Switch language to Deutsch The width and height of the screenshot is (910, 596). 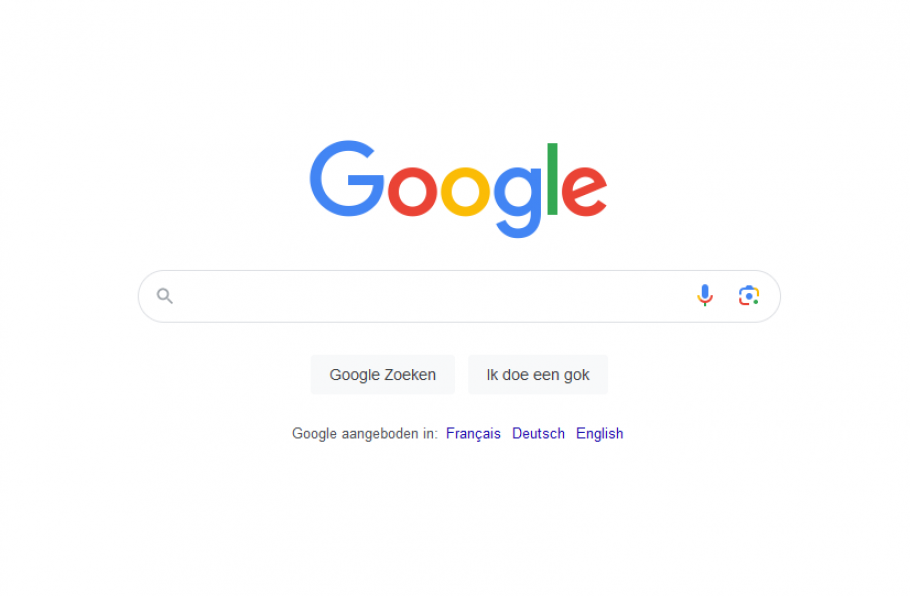(x=538, y=434)
